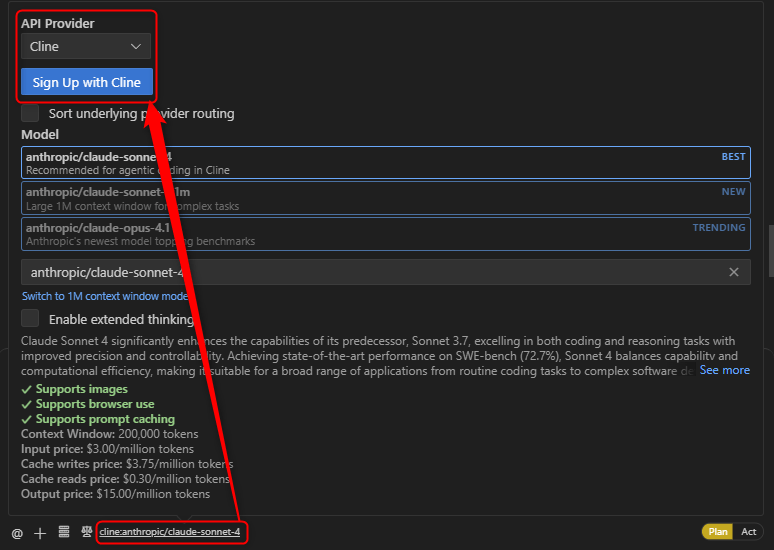Open the API Provider dropdown
Screen dimensions: 774x550
coord(85,46)
